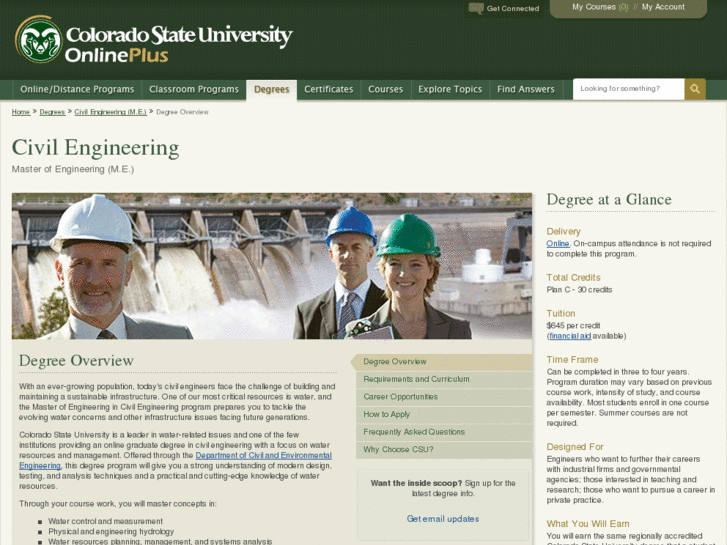Click the Get Connected chat icon
This screenshot has width=727, height=545.
pos(476,8)
